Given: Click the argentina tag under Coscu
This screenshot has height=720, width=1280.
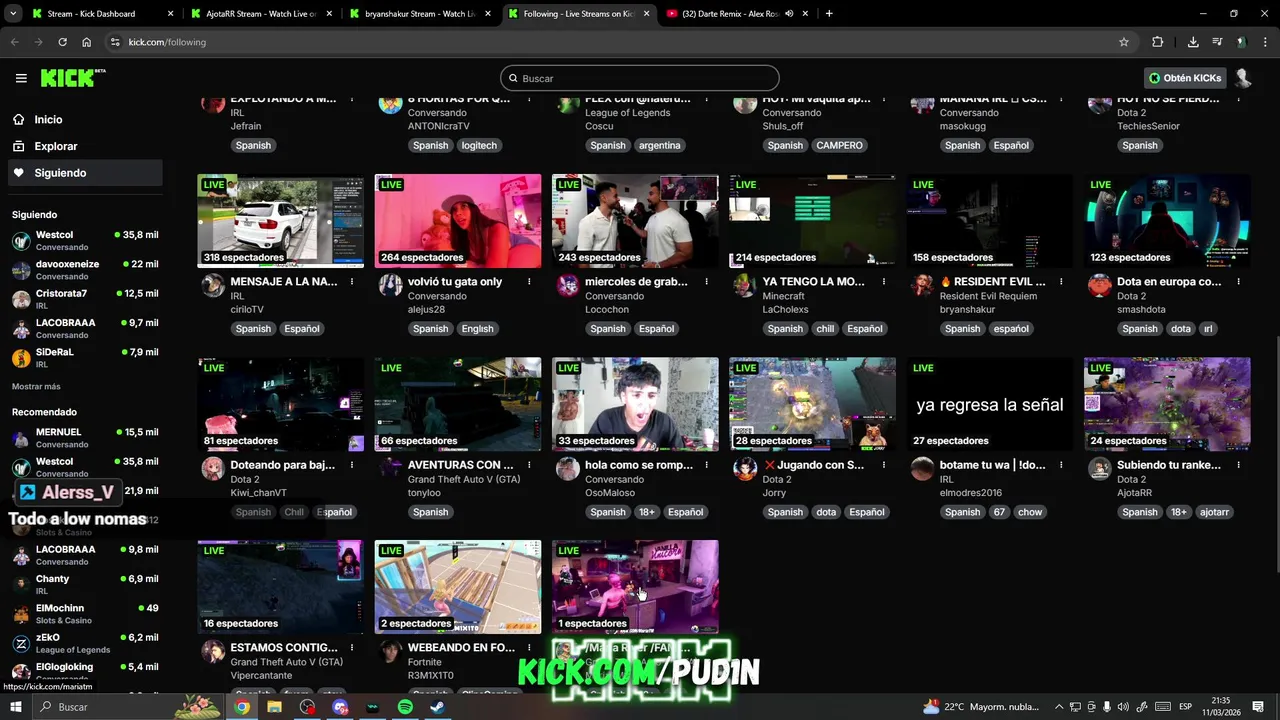Looking at the screenshot, I should click(x=660, y=145).
